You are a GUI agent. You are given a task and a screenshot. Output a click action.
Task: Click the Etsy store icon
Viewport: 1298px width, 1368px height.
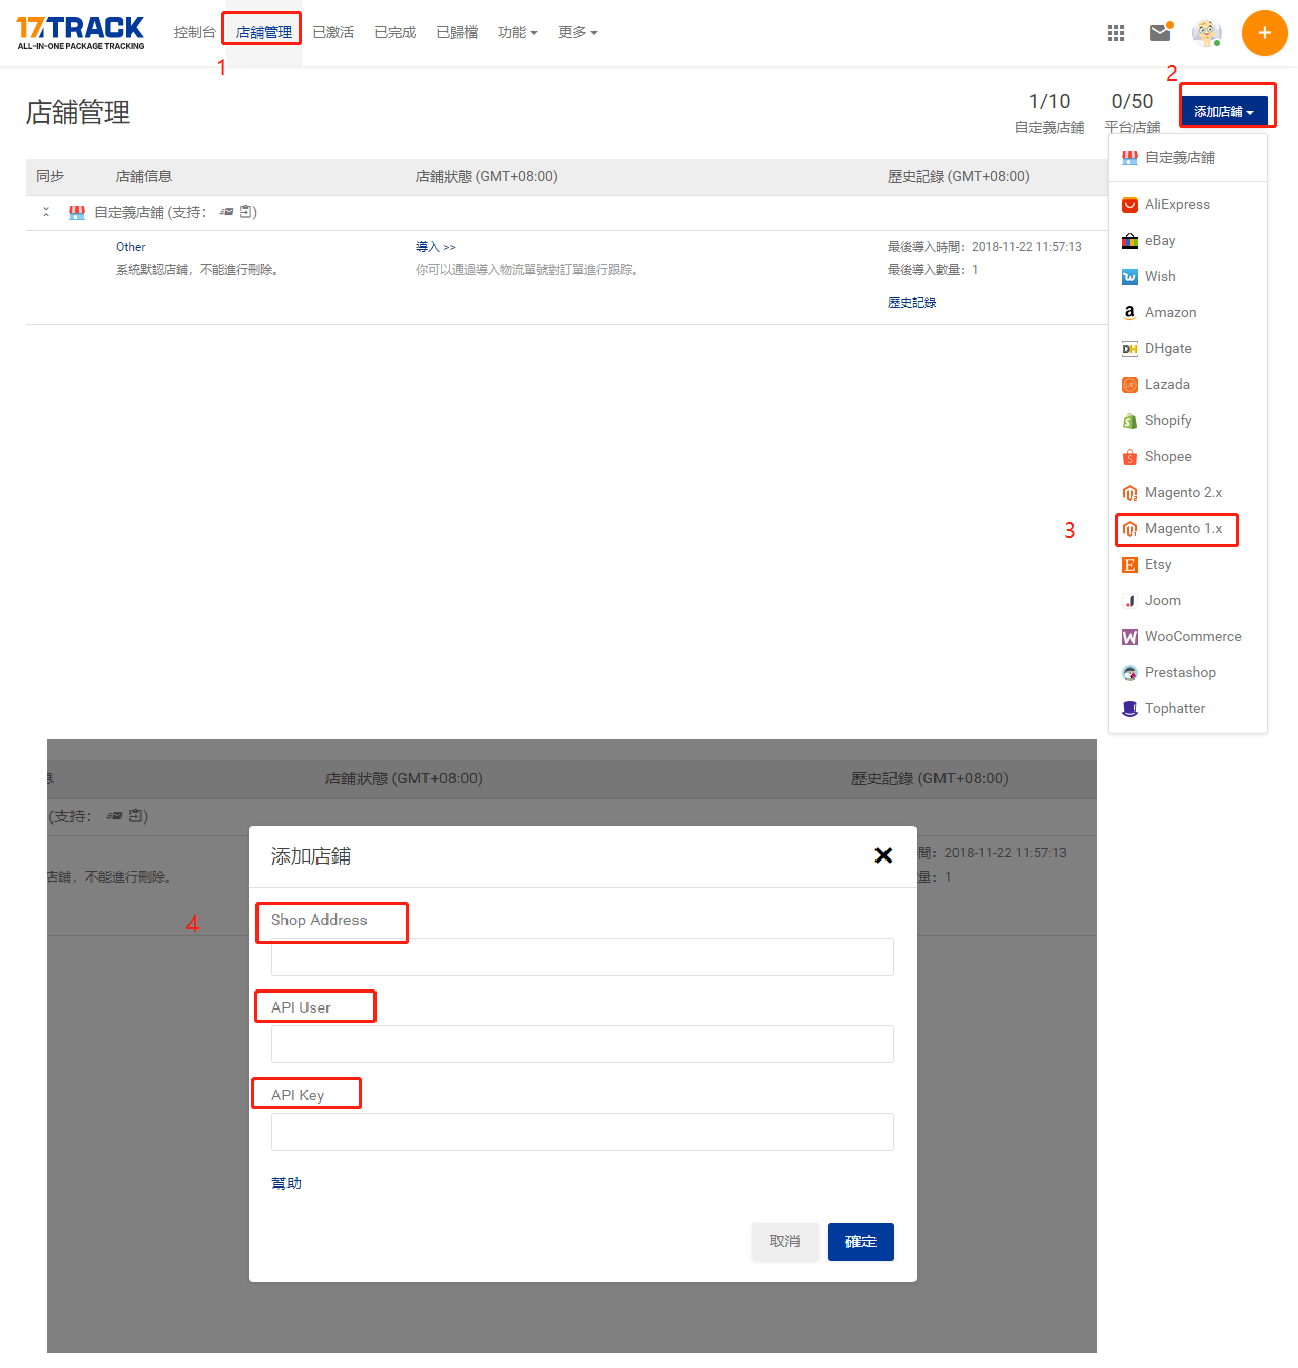[x=1130, y=565]
